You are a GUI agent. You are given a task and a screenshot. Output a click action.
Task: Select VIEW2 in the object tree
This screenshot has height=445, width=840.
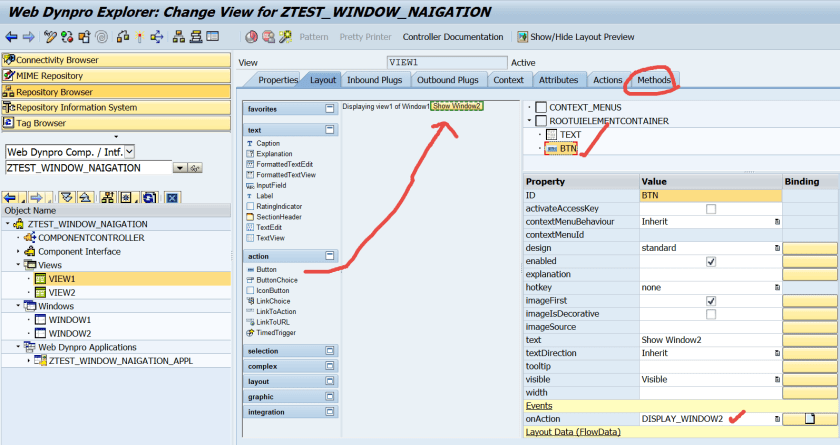click(x=62, y=292)
